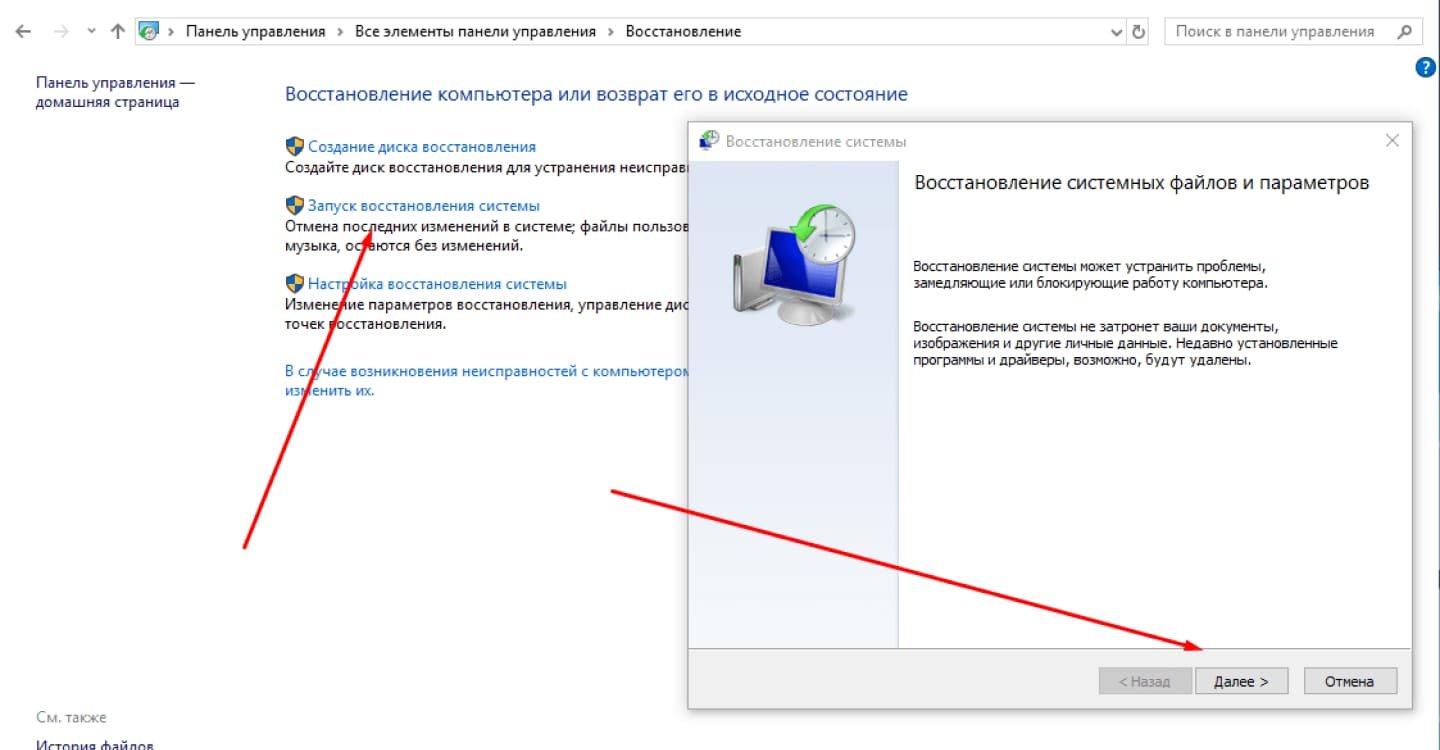Click the 'Далее >' button
The image size is (1440, 750).
click(1241, 681)
